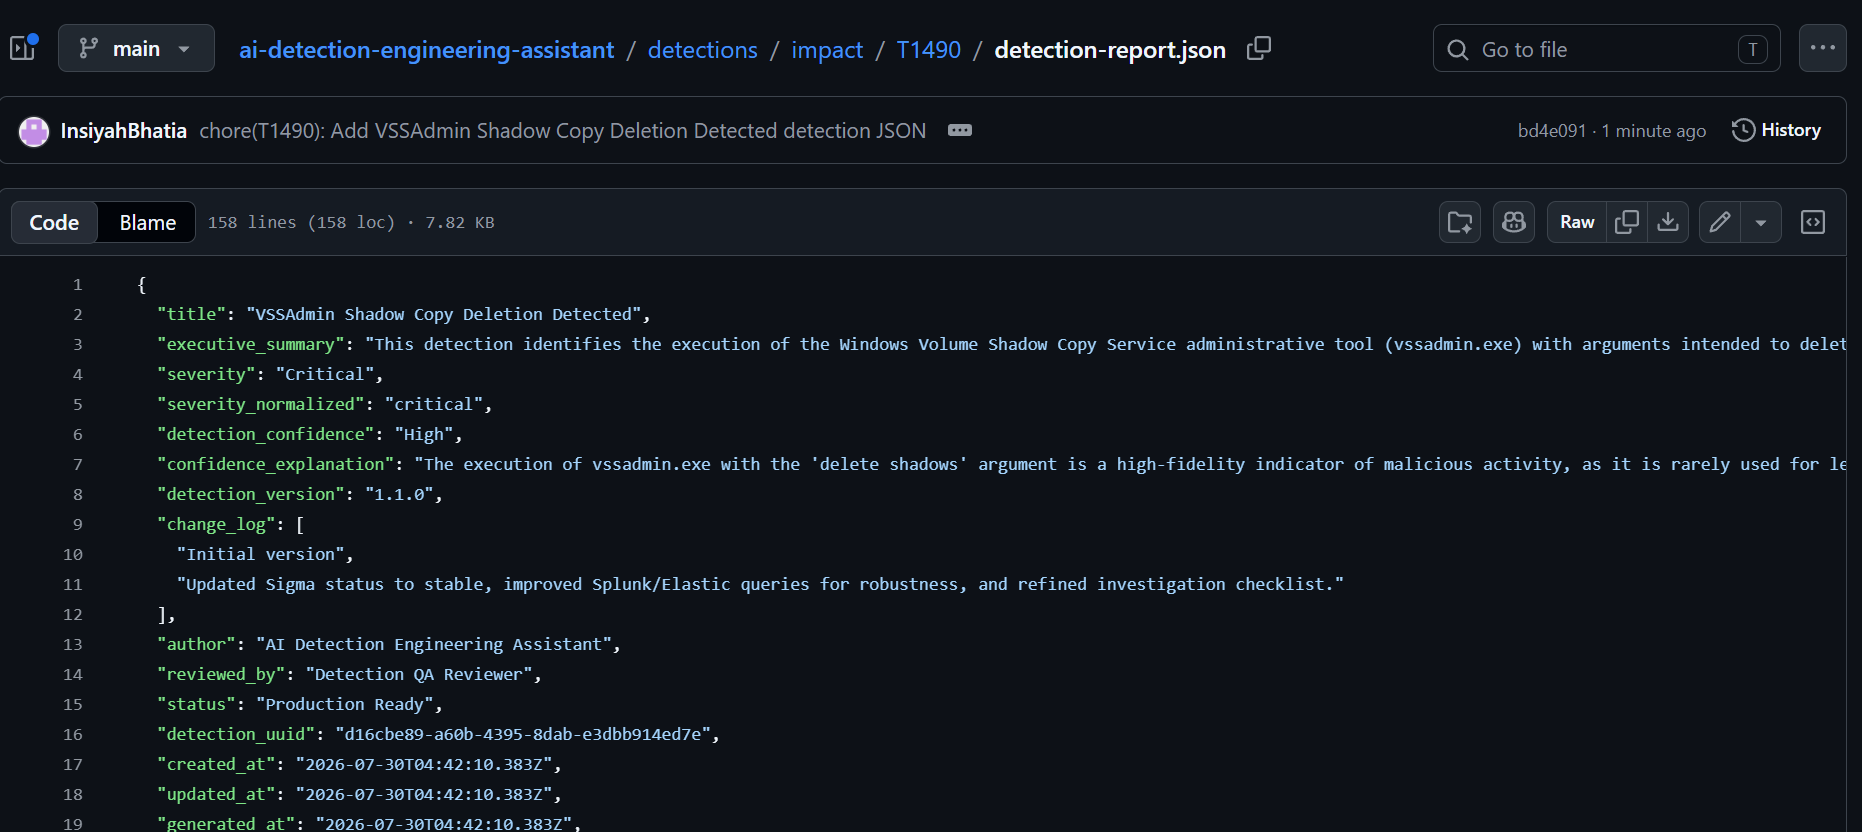Go to the T1490 folder breadcrumb
This screenshot has width=1862, height=832.
[928, 50]
